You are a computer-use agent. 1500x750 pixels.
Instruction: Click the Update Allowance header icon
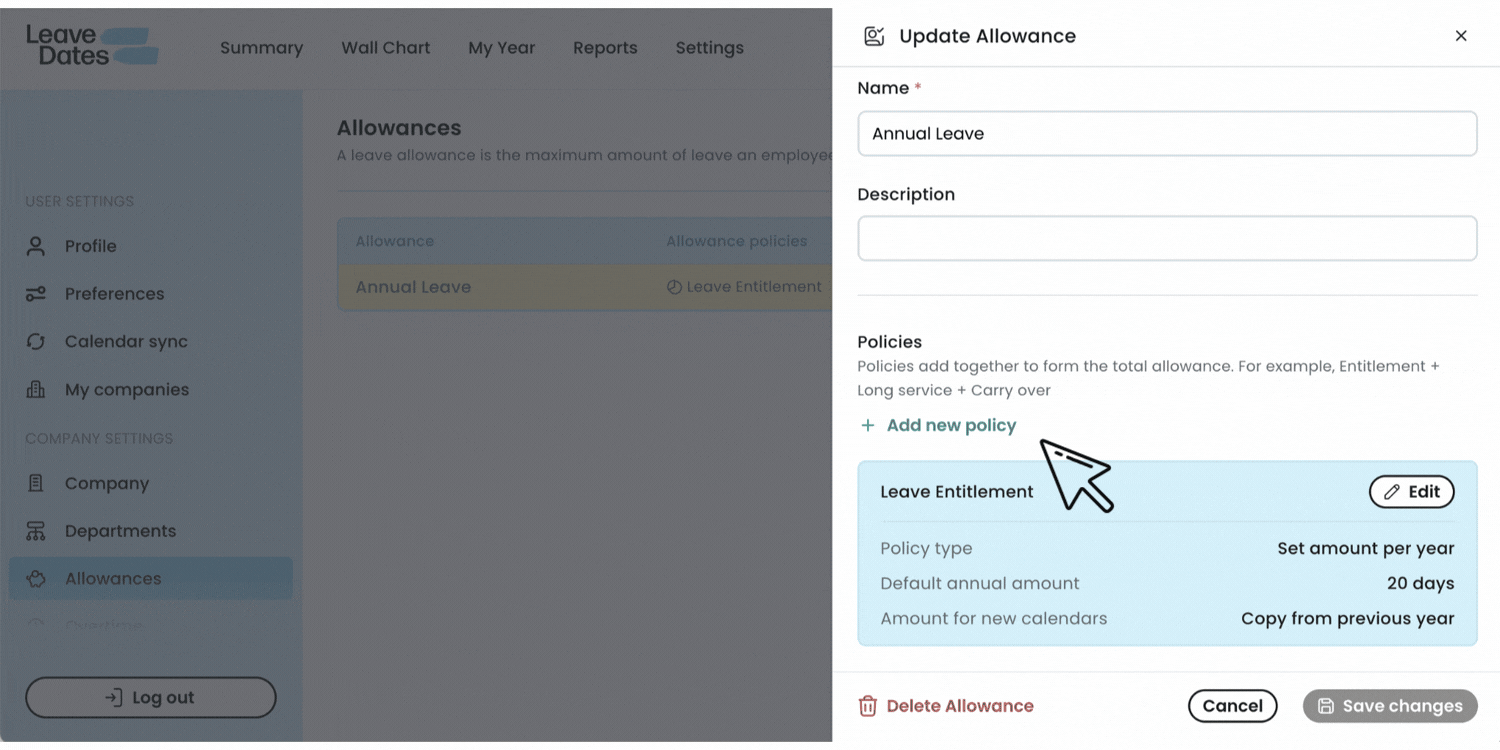point(874,37)
